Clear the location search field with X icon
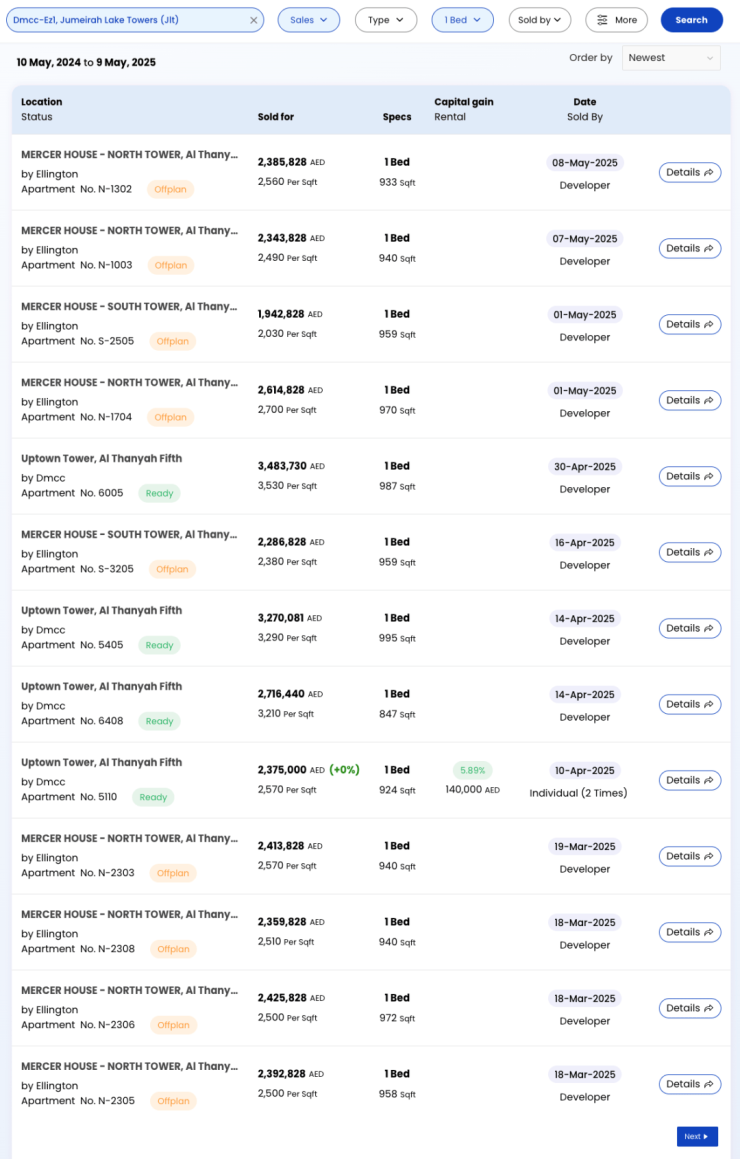The height and width of the screenshot is (1159, 740). point(253,20)
